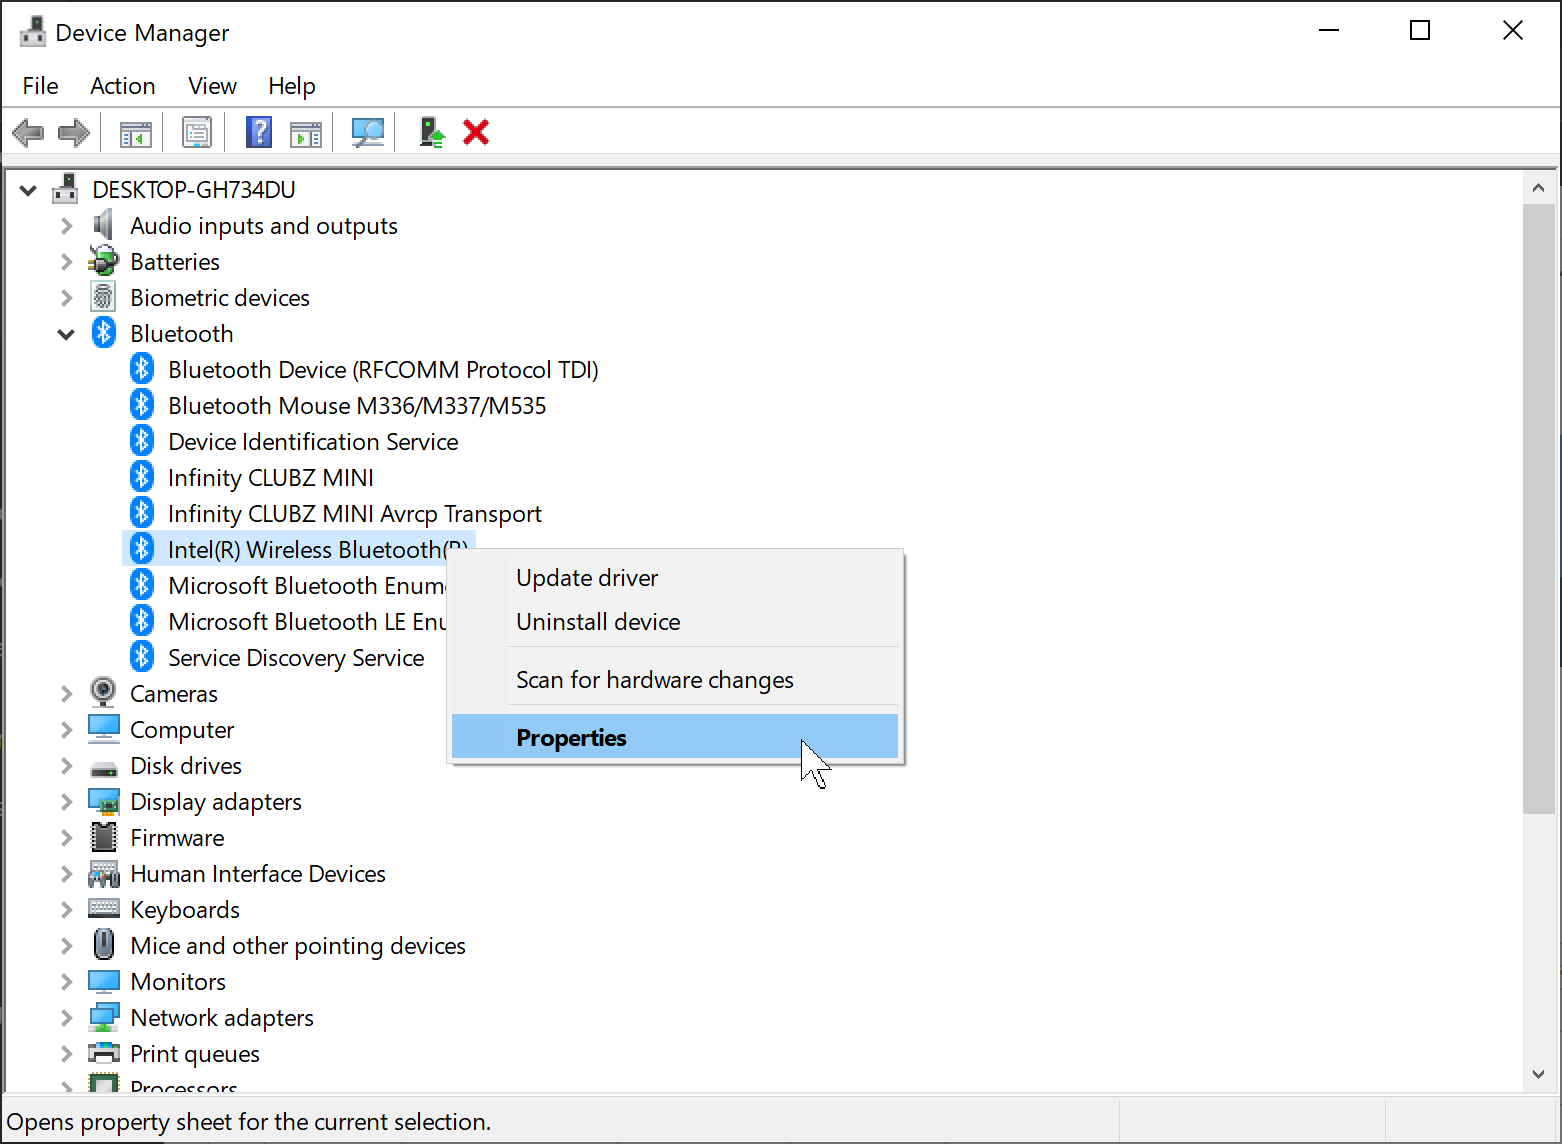Minimize the Device Manager window
The height and width of the screenshot is (1144, 1562).
click(x=1329, y=31)
